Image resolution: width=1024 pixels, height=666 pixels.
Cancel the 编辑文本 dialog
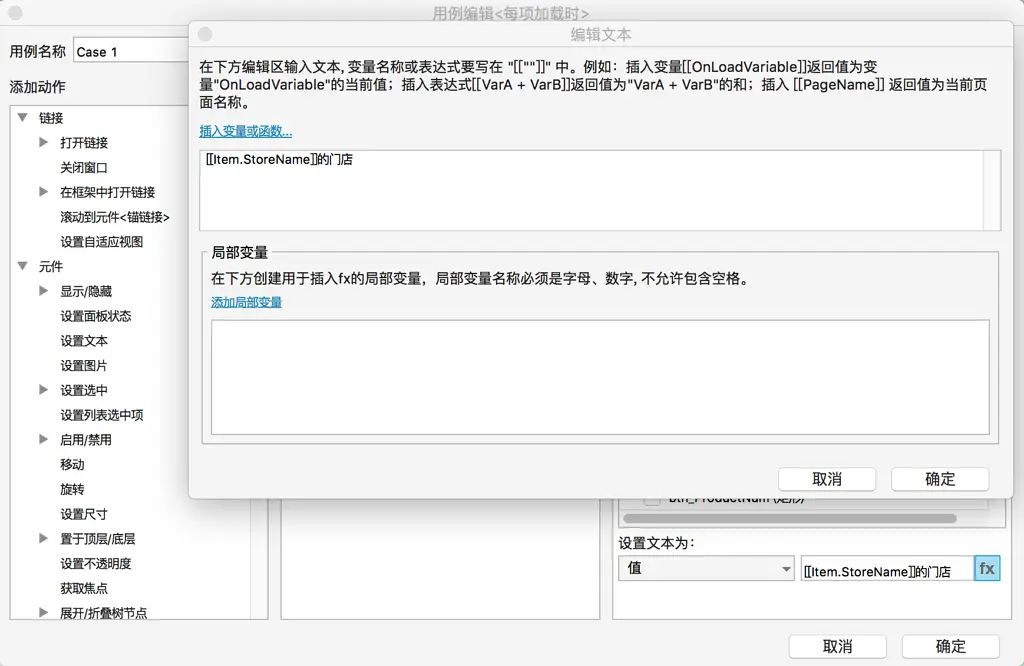coord(827,479)
